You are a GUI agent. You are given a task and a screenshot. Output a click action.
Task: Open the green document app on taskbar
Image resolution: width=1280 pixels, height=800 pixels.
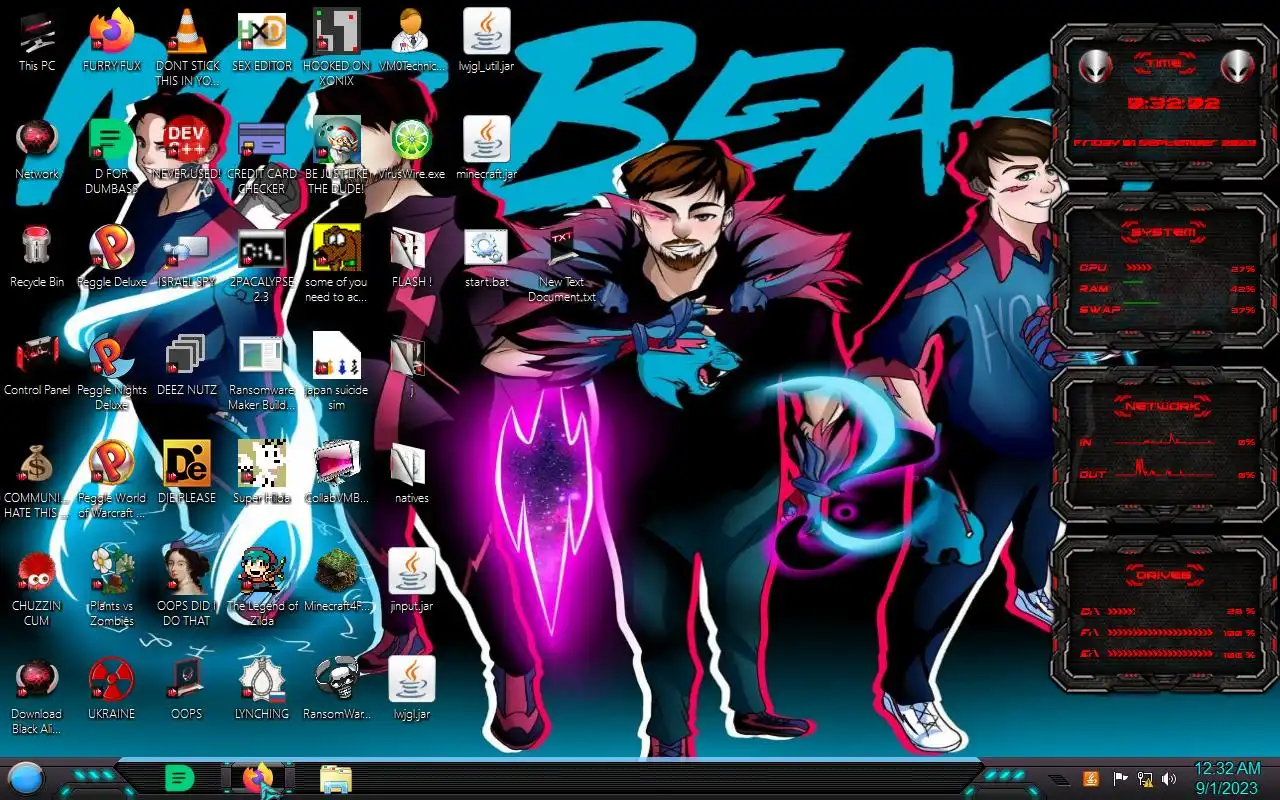pyautogui.click(x=179, y=778)
